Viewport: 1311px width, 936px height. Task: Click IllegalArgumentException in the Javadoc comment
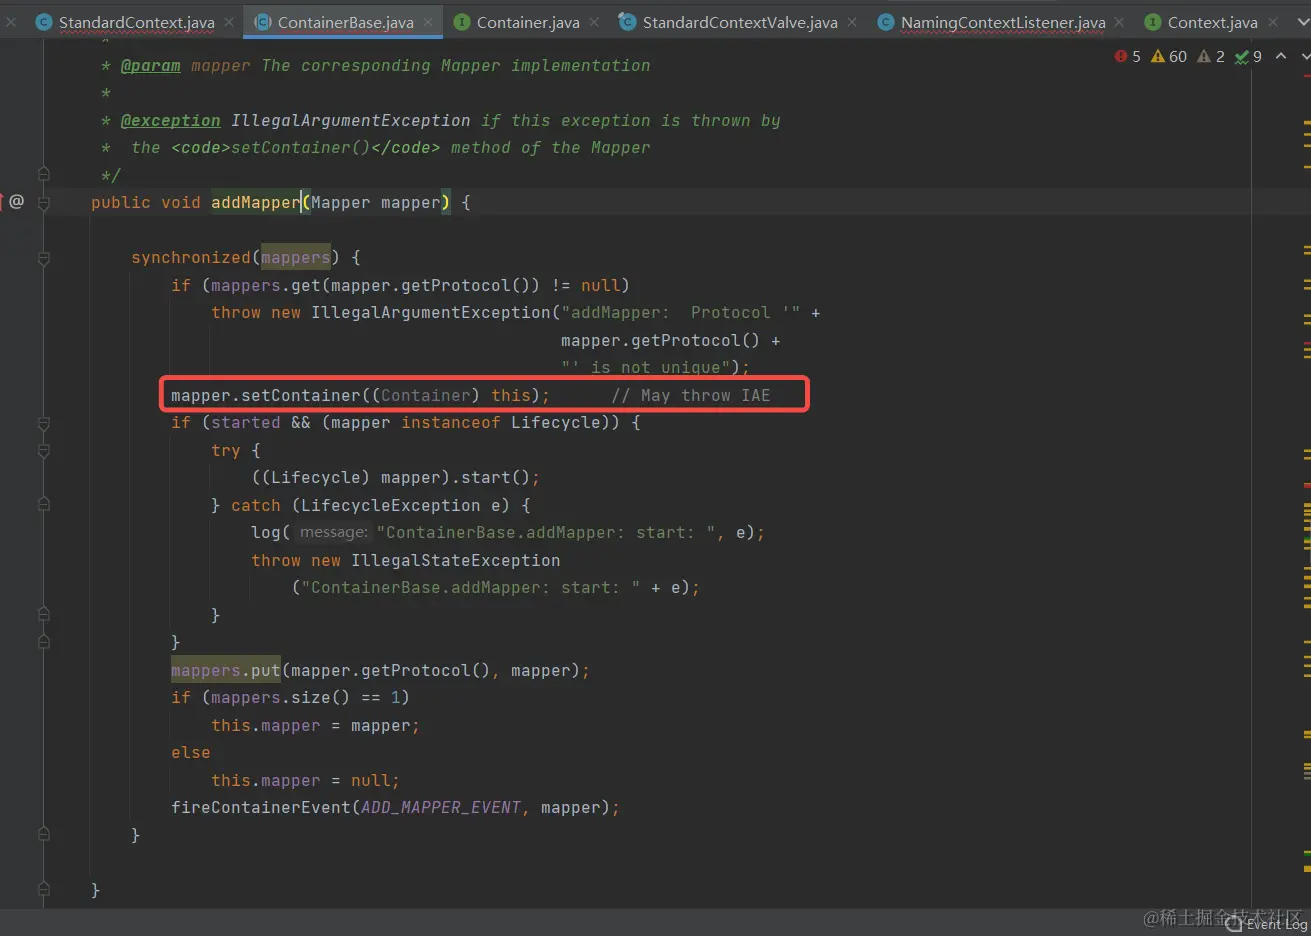tap(350, 121)
